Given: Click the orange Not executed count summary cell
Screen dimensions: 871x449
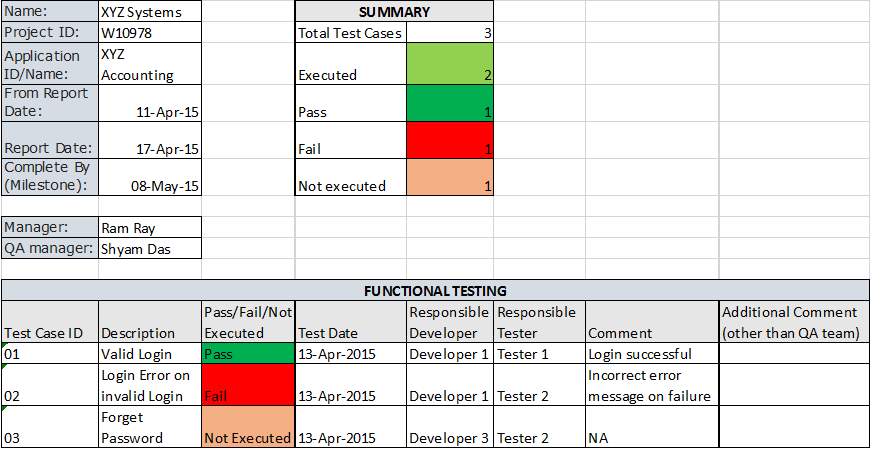Looking at the screenshot, I should [450, 177].
